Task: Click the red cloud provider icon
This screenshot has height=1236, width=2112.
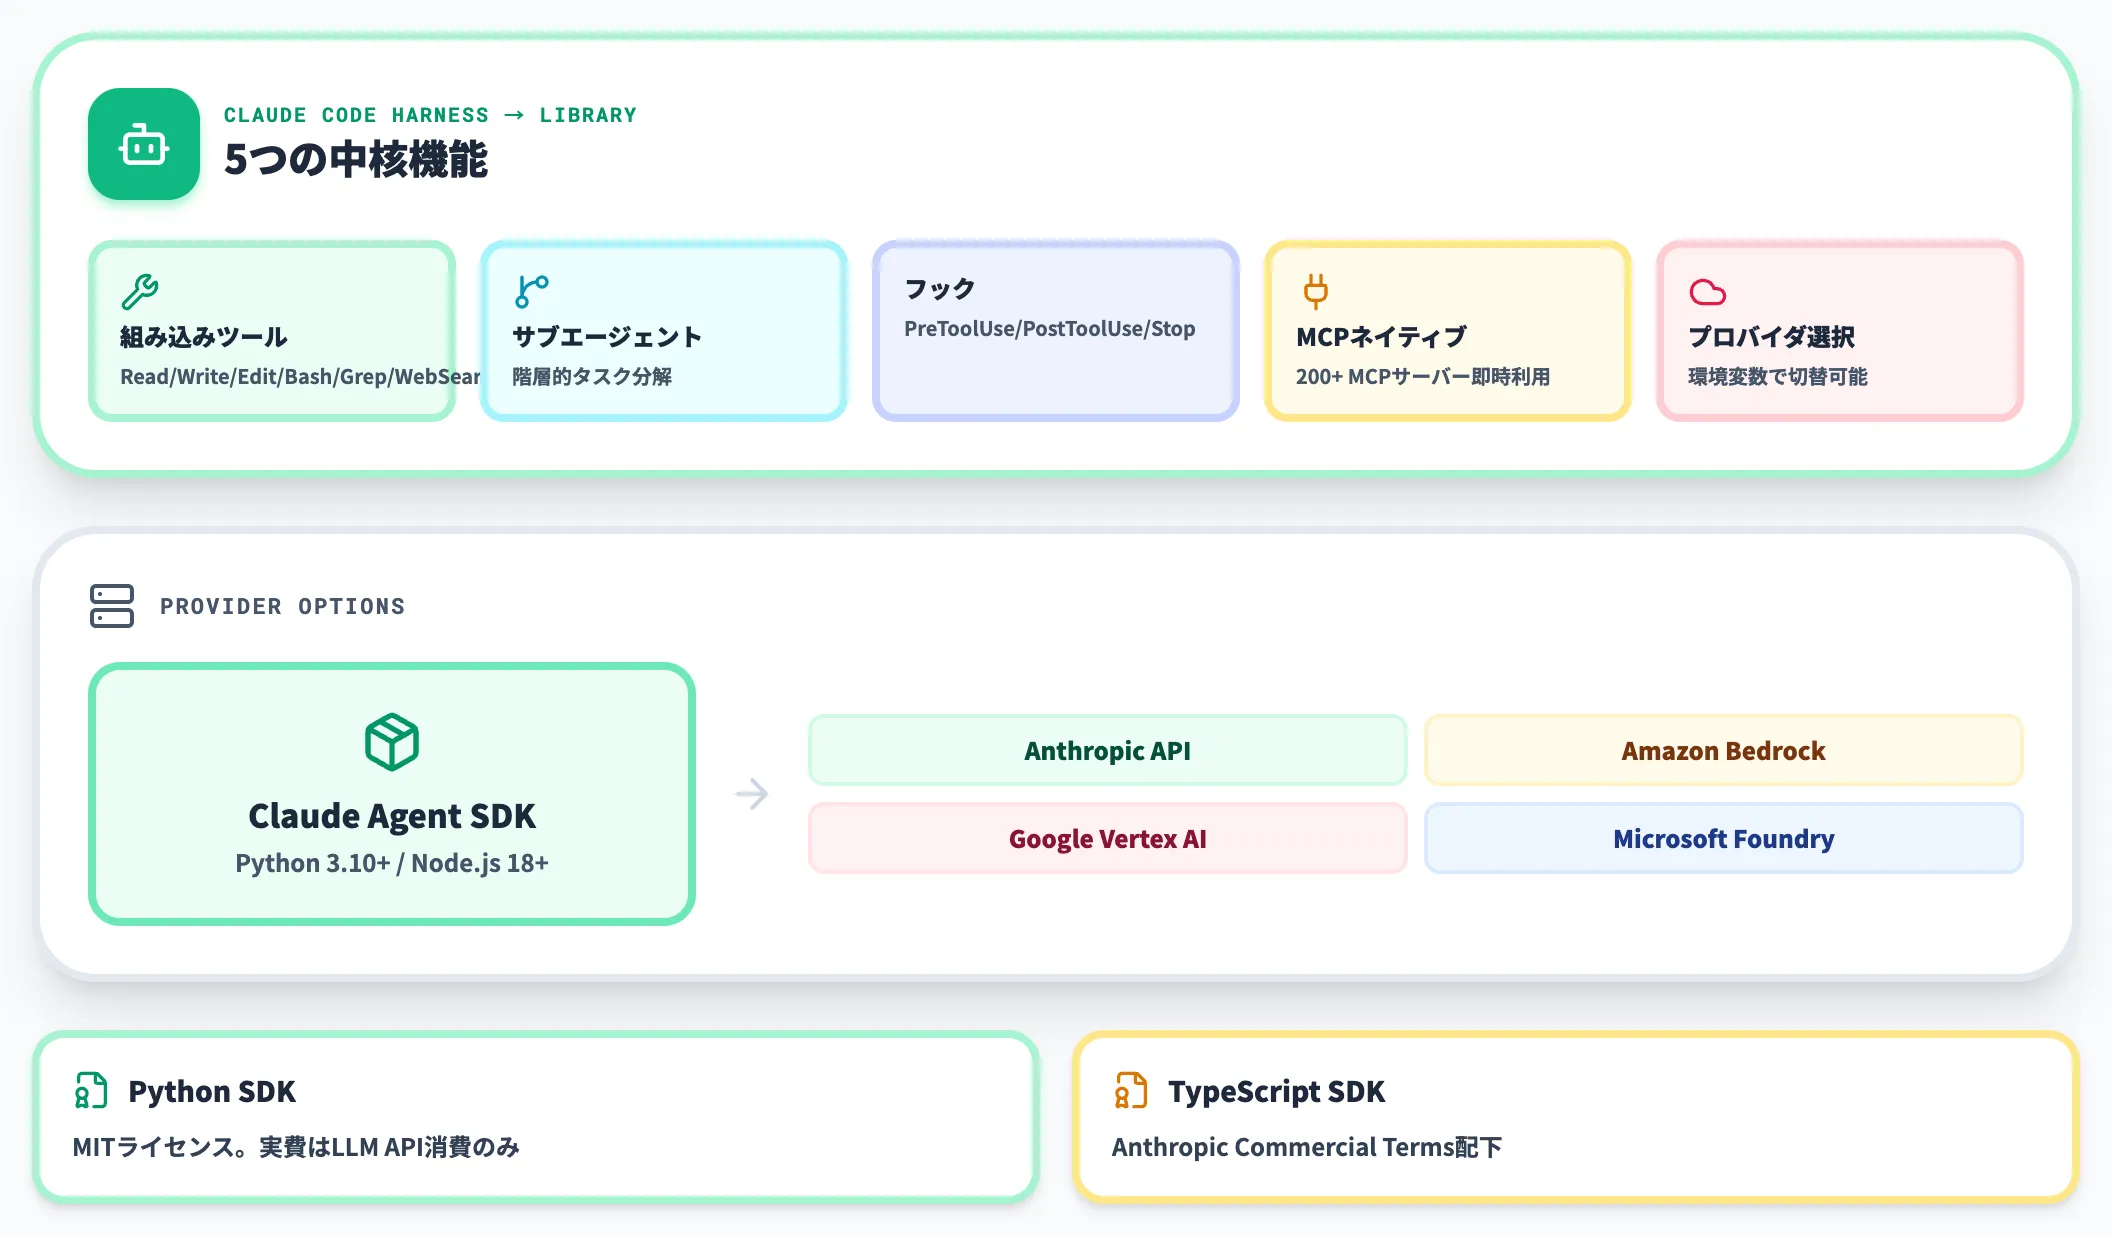Action: 1708,292
